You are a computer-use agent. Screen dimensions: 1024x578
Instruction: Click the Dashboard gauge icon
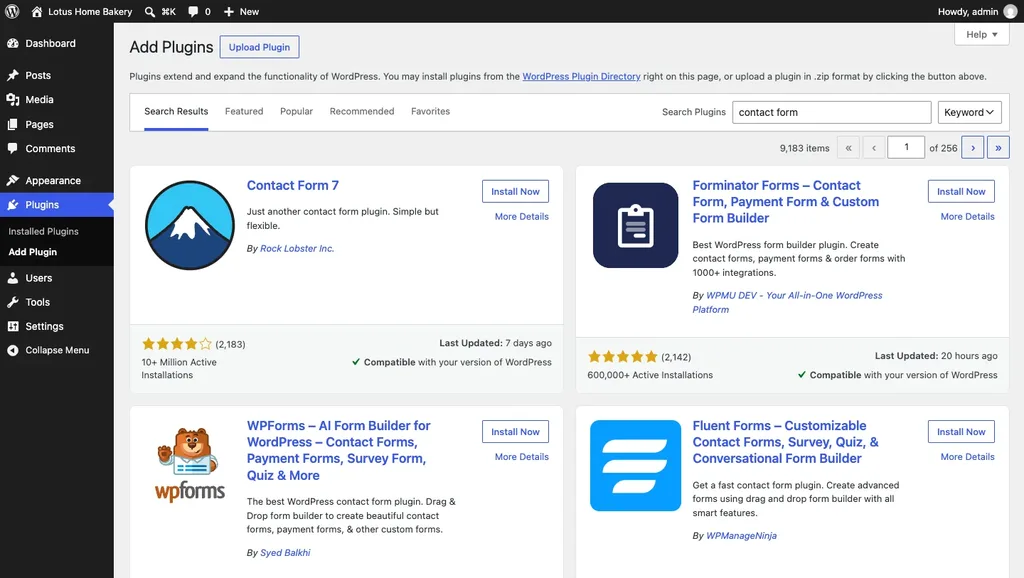[12, 43]
